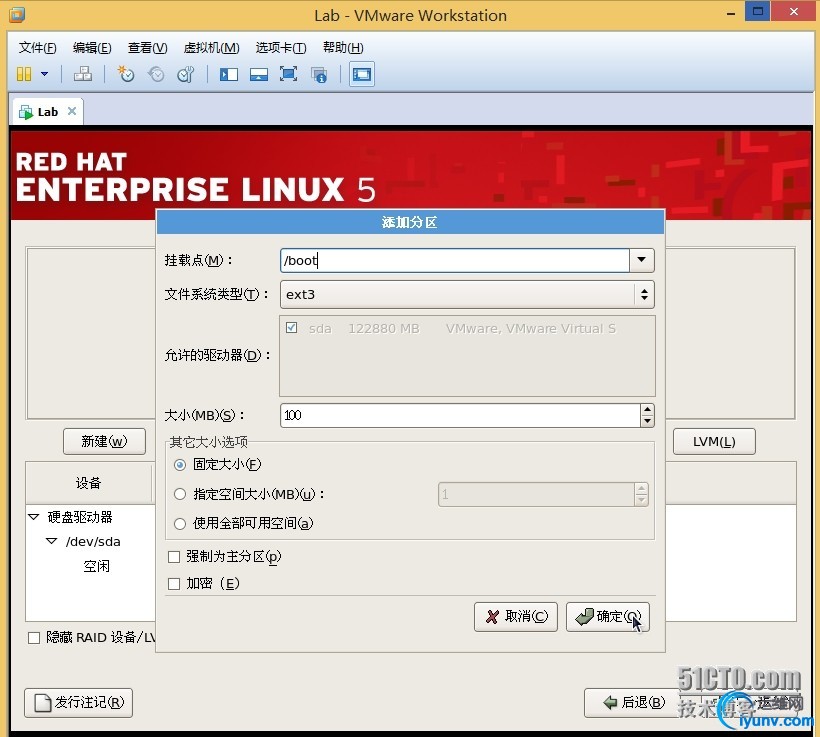Open the 发行注记(R) release notes button

(x=78, y=702)
